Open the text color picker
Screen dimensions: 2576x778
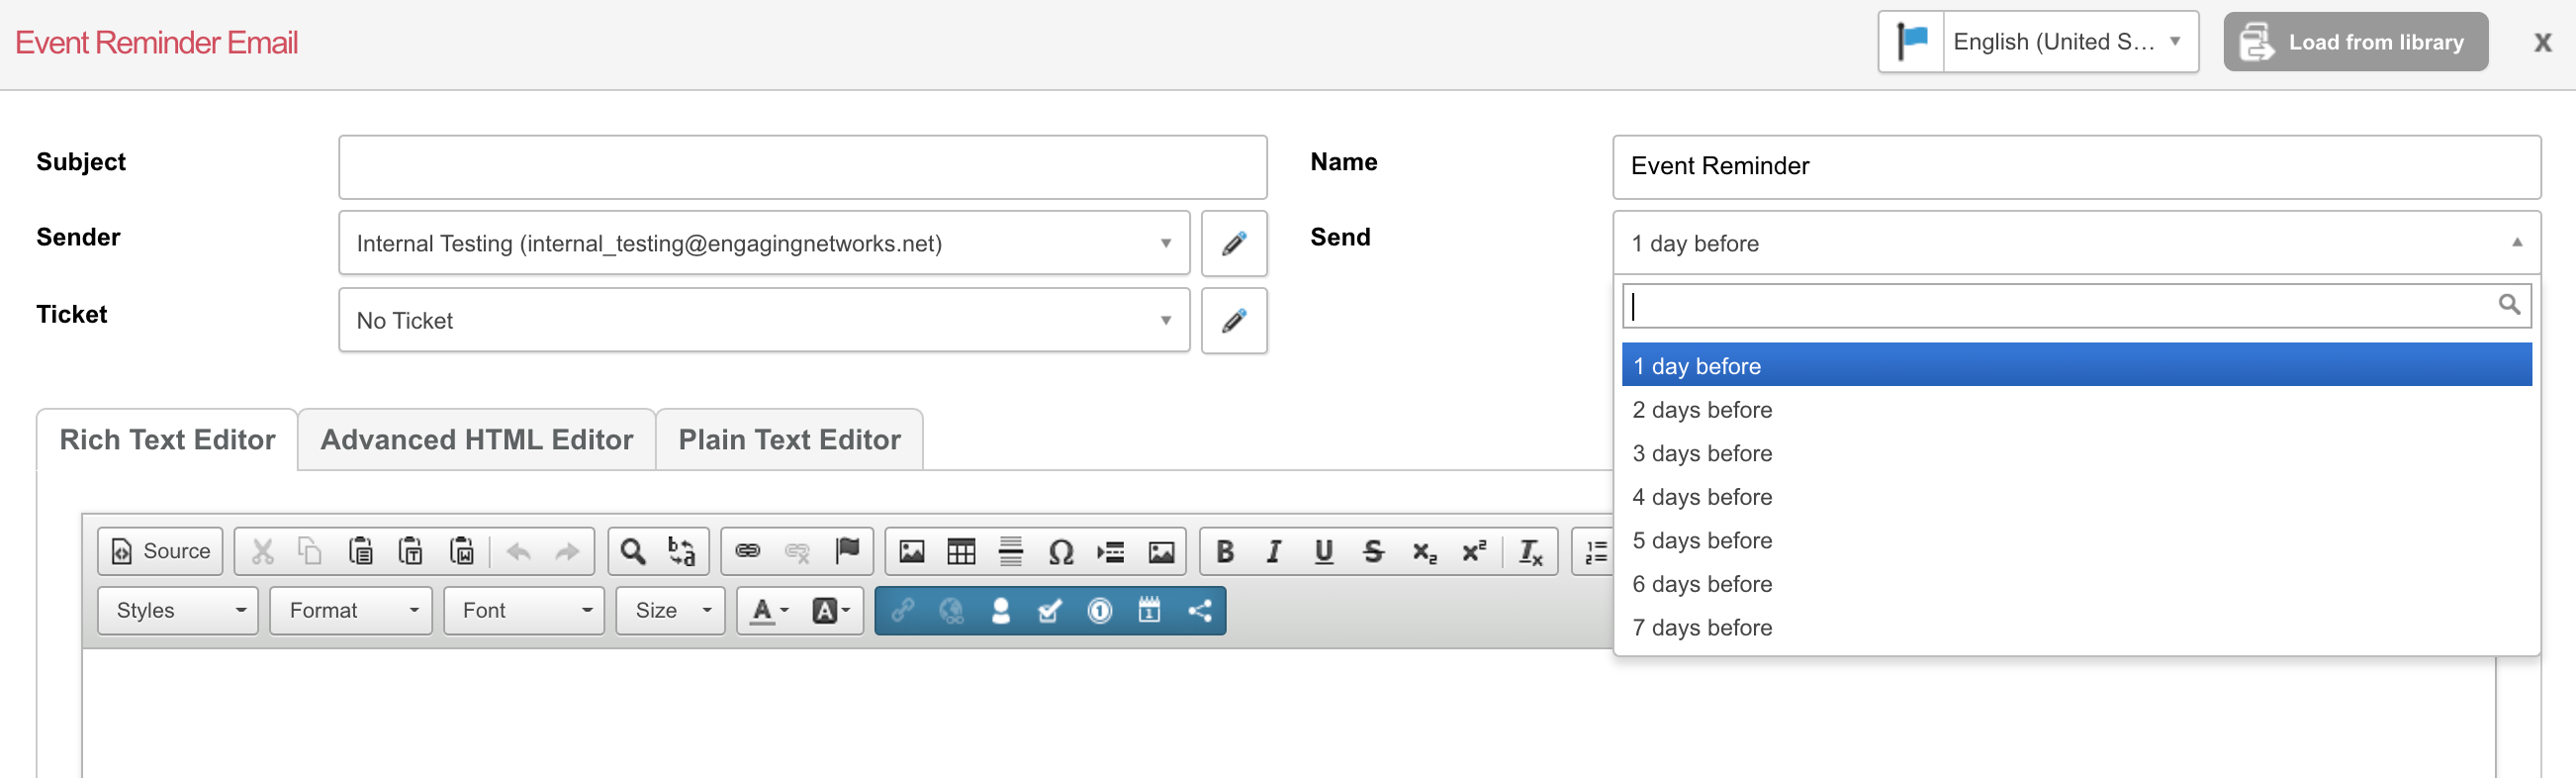tap(768, 610)
